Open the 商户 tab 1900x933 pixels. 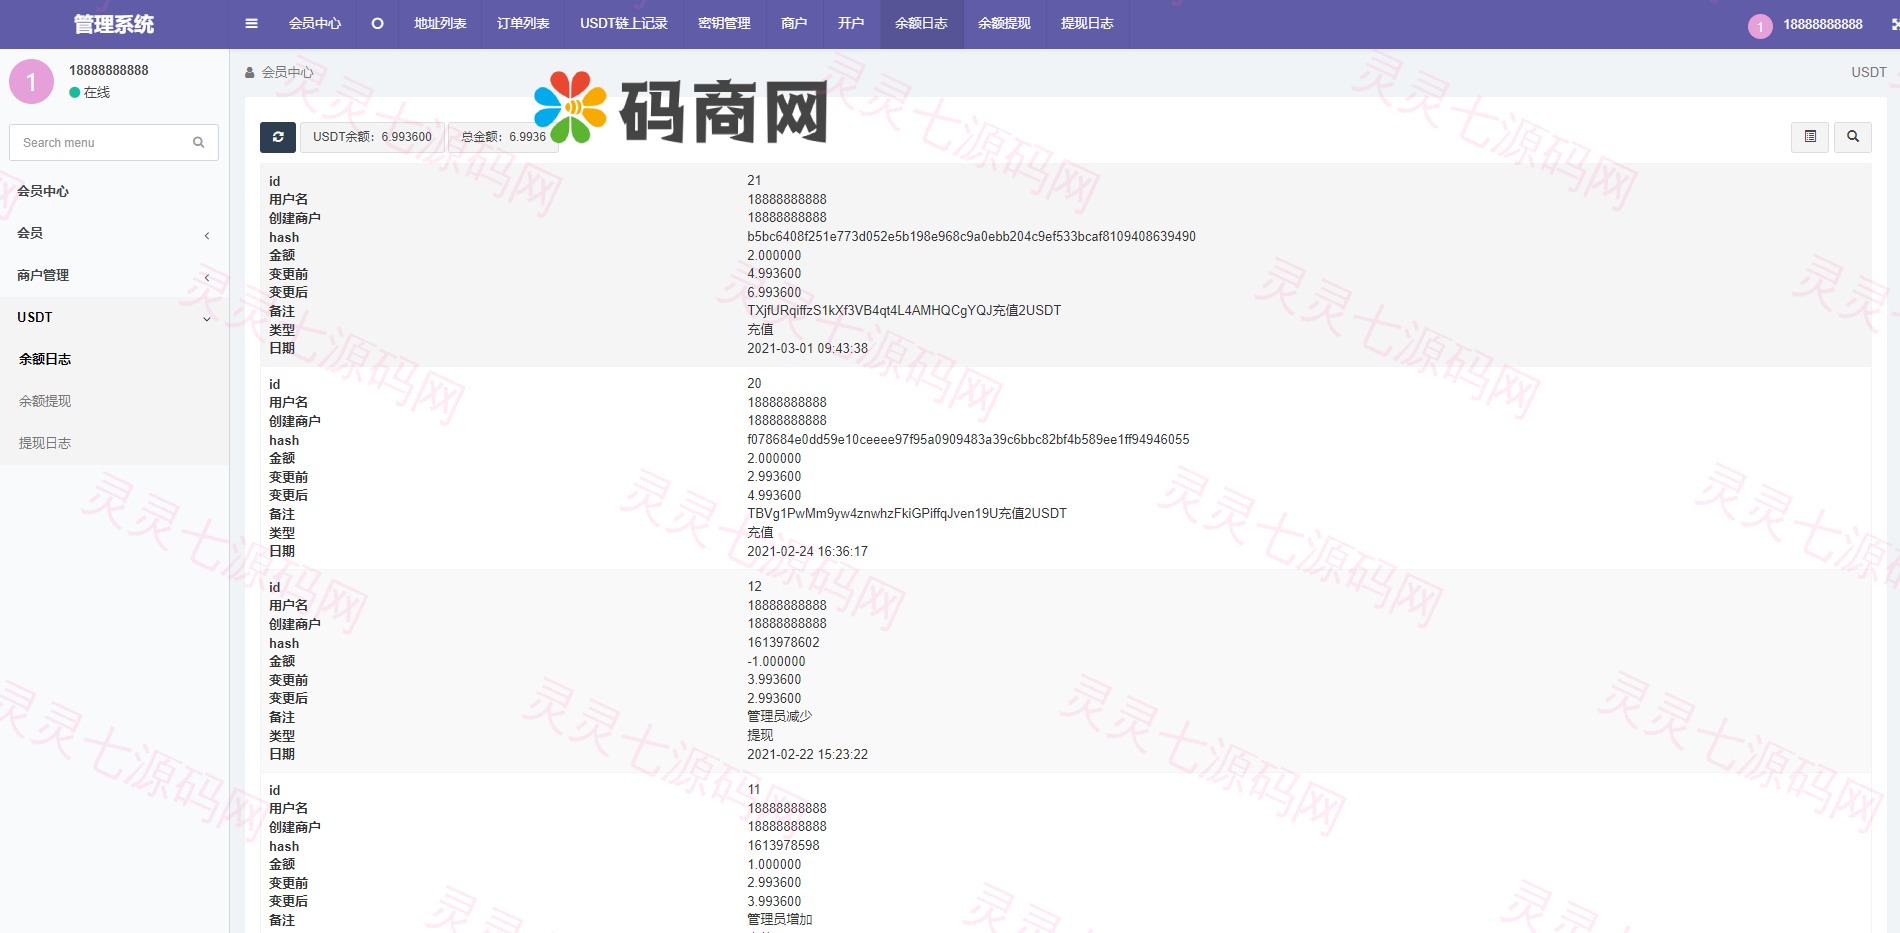tap(794, 24)
